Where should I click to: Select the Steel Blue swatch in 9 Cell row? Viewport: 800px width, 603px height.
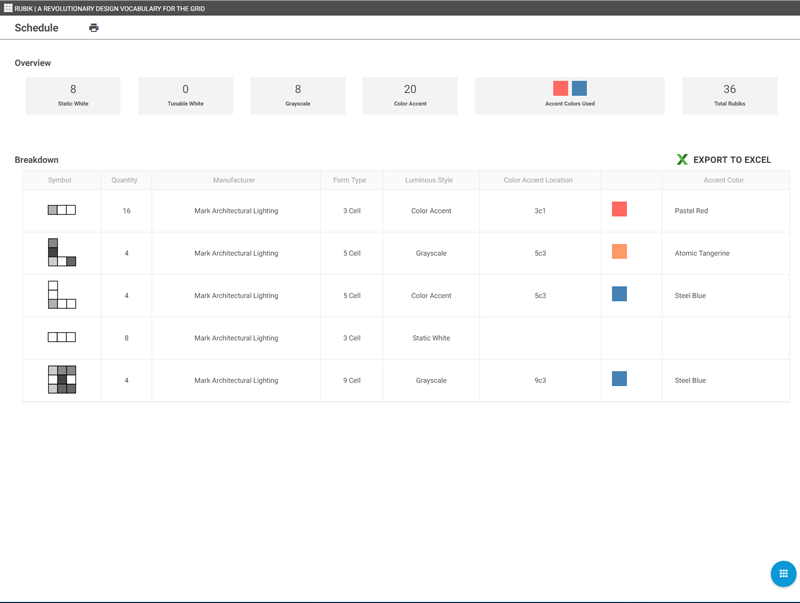619,379
